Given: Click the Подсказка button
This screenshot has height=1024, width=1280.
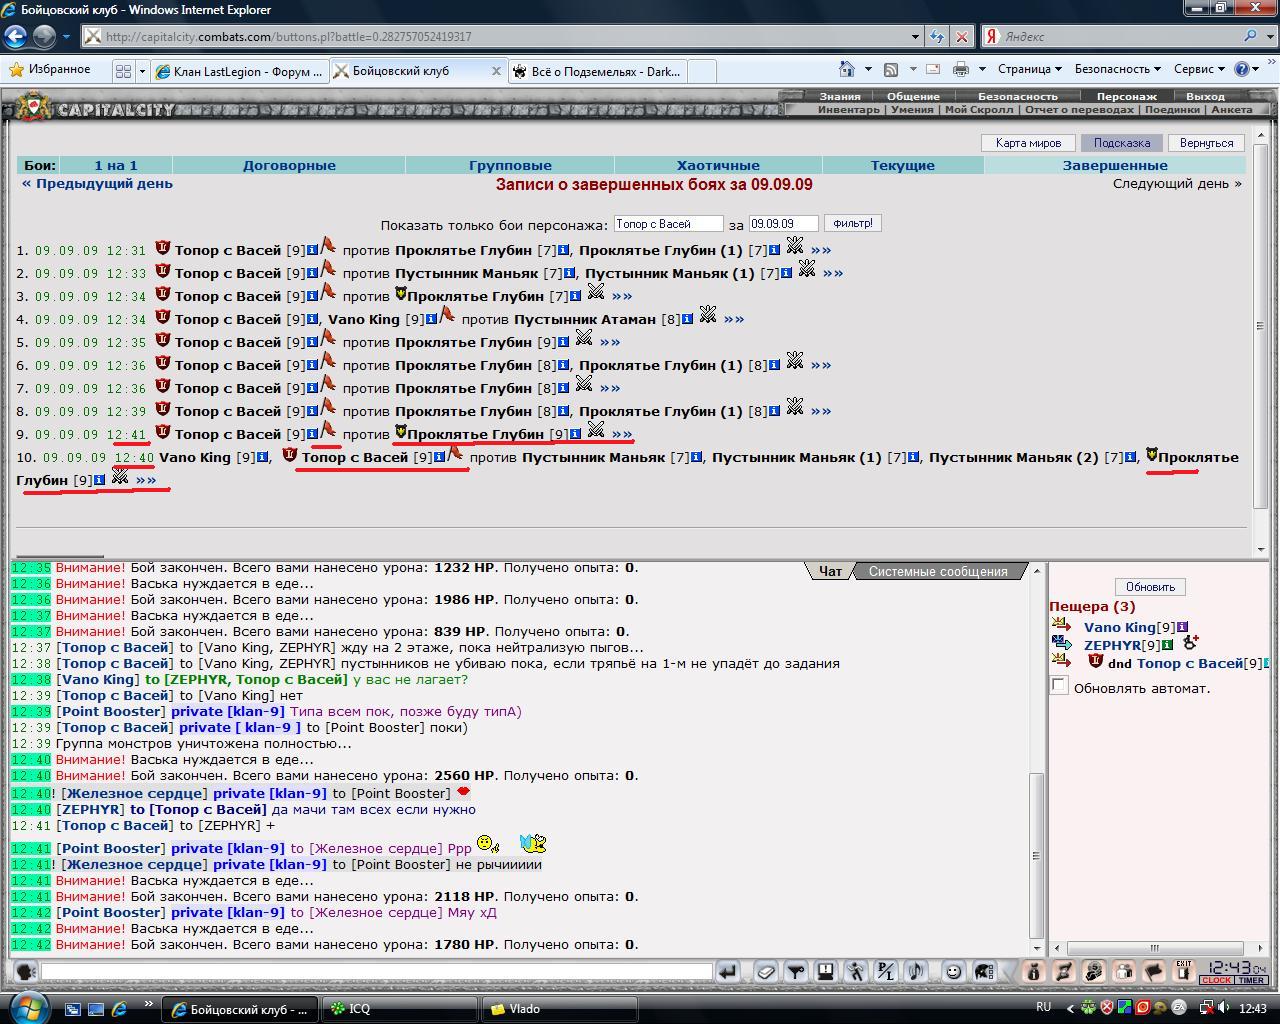Looking at the screenshot, I should pyautogui.click(x=1122, y=143).
